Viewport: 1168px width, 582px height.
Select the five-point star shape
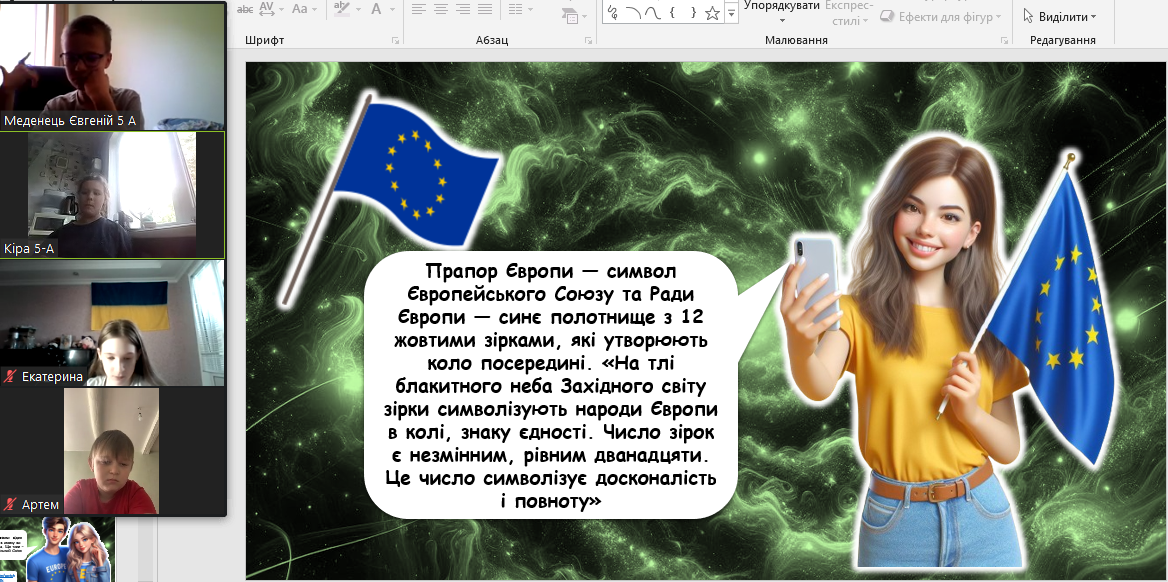713,13
